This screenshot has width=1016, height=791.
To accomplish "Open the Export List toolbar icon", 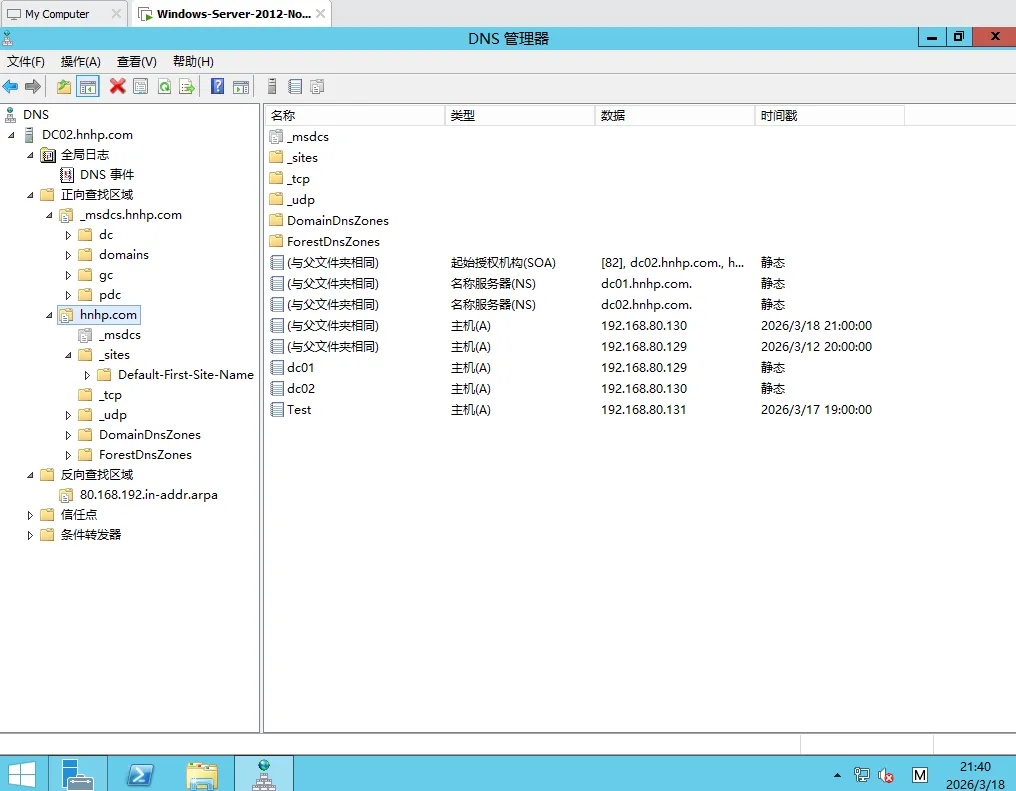I will [x=188, y=86].
